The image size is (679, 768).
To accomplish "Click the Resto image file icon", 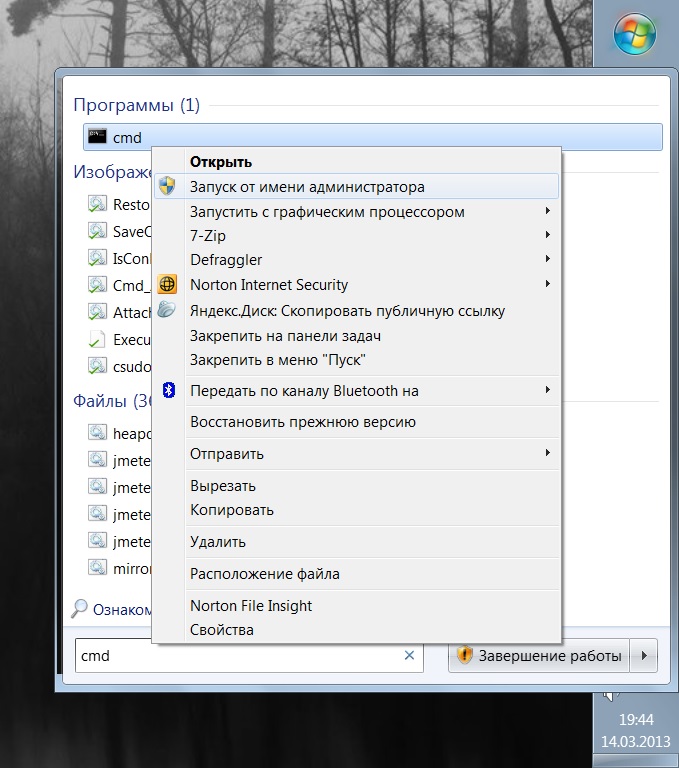I will [x=97, y=203].
